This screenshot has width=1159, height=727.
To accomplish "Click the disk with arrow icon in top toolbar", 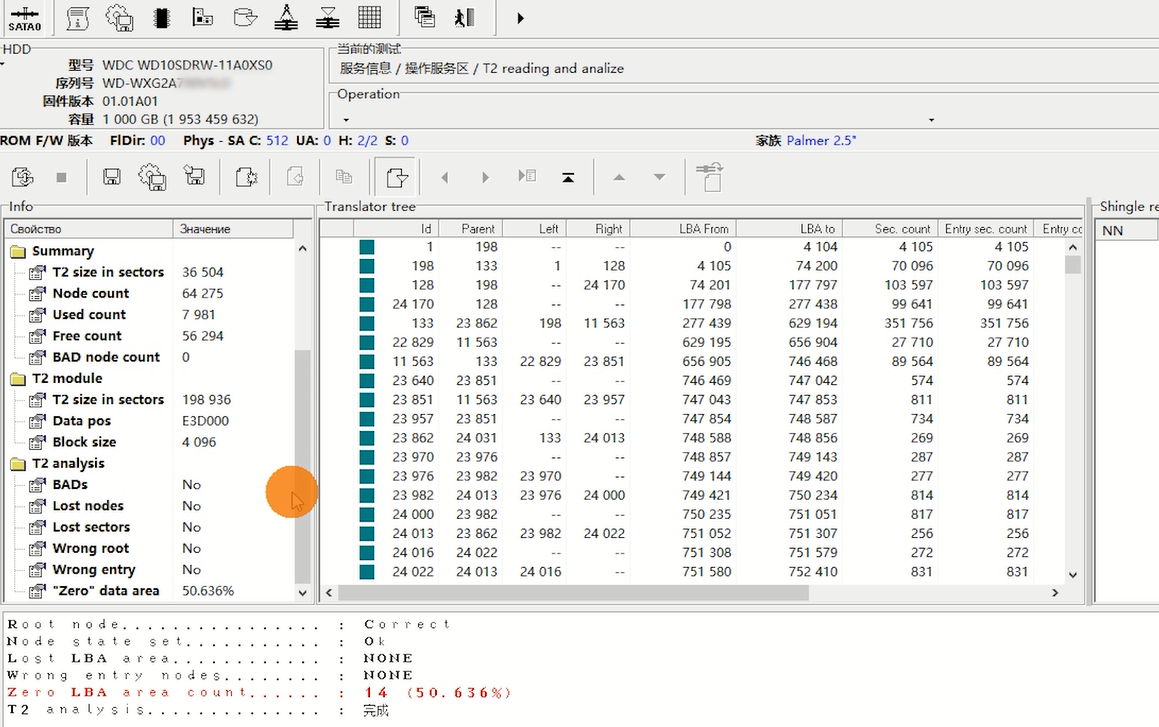I will pos(245,18).
